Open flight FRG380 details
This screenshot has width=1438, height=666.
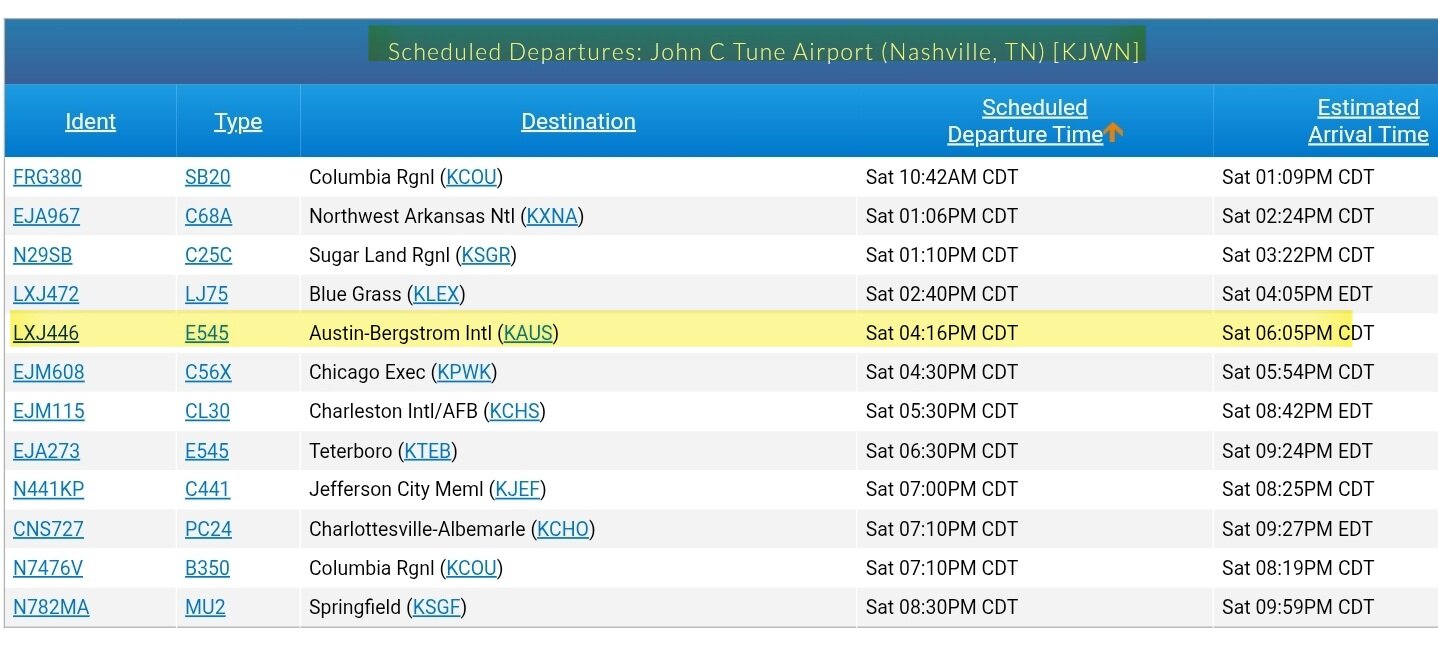click(x=47, y=178)
